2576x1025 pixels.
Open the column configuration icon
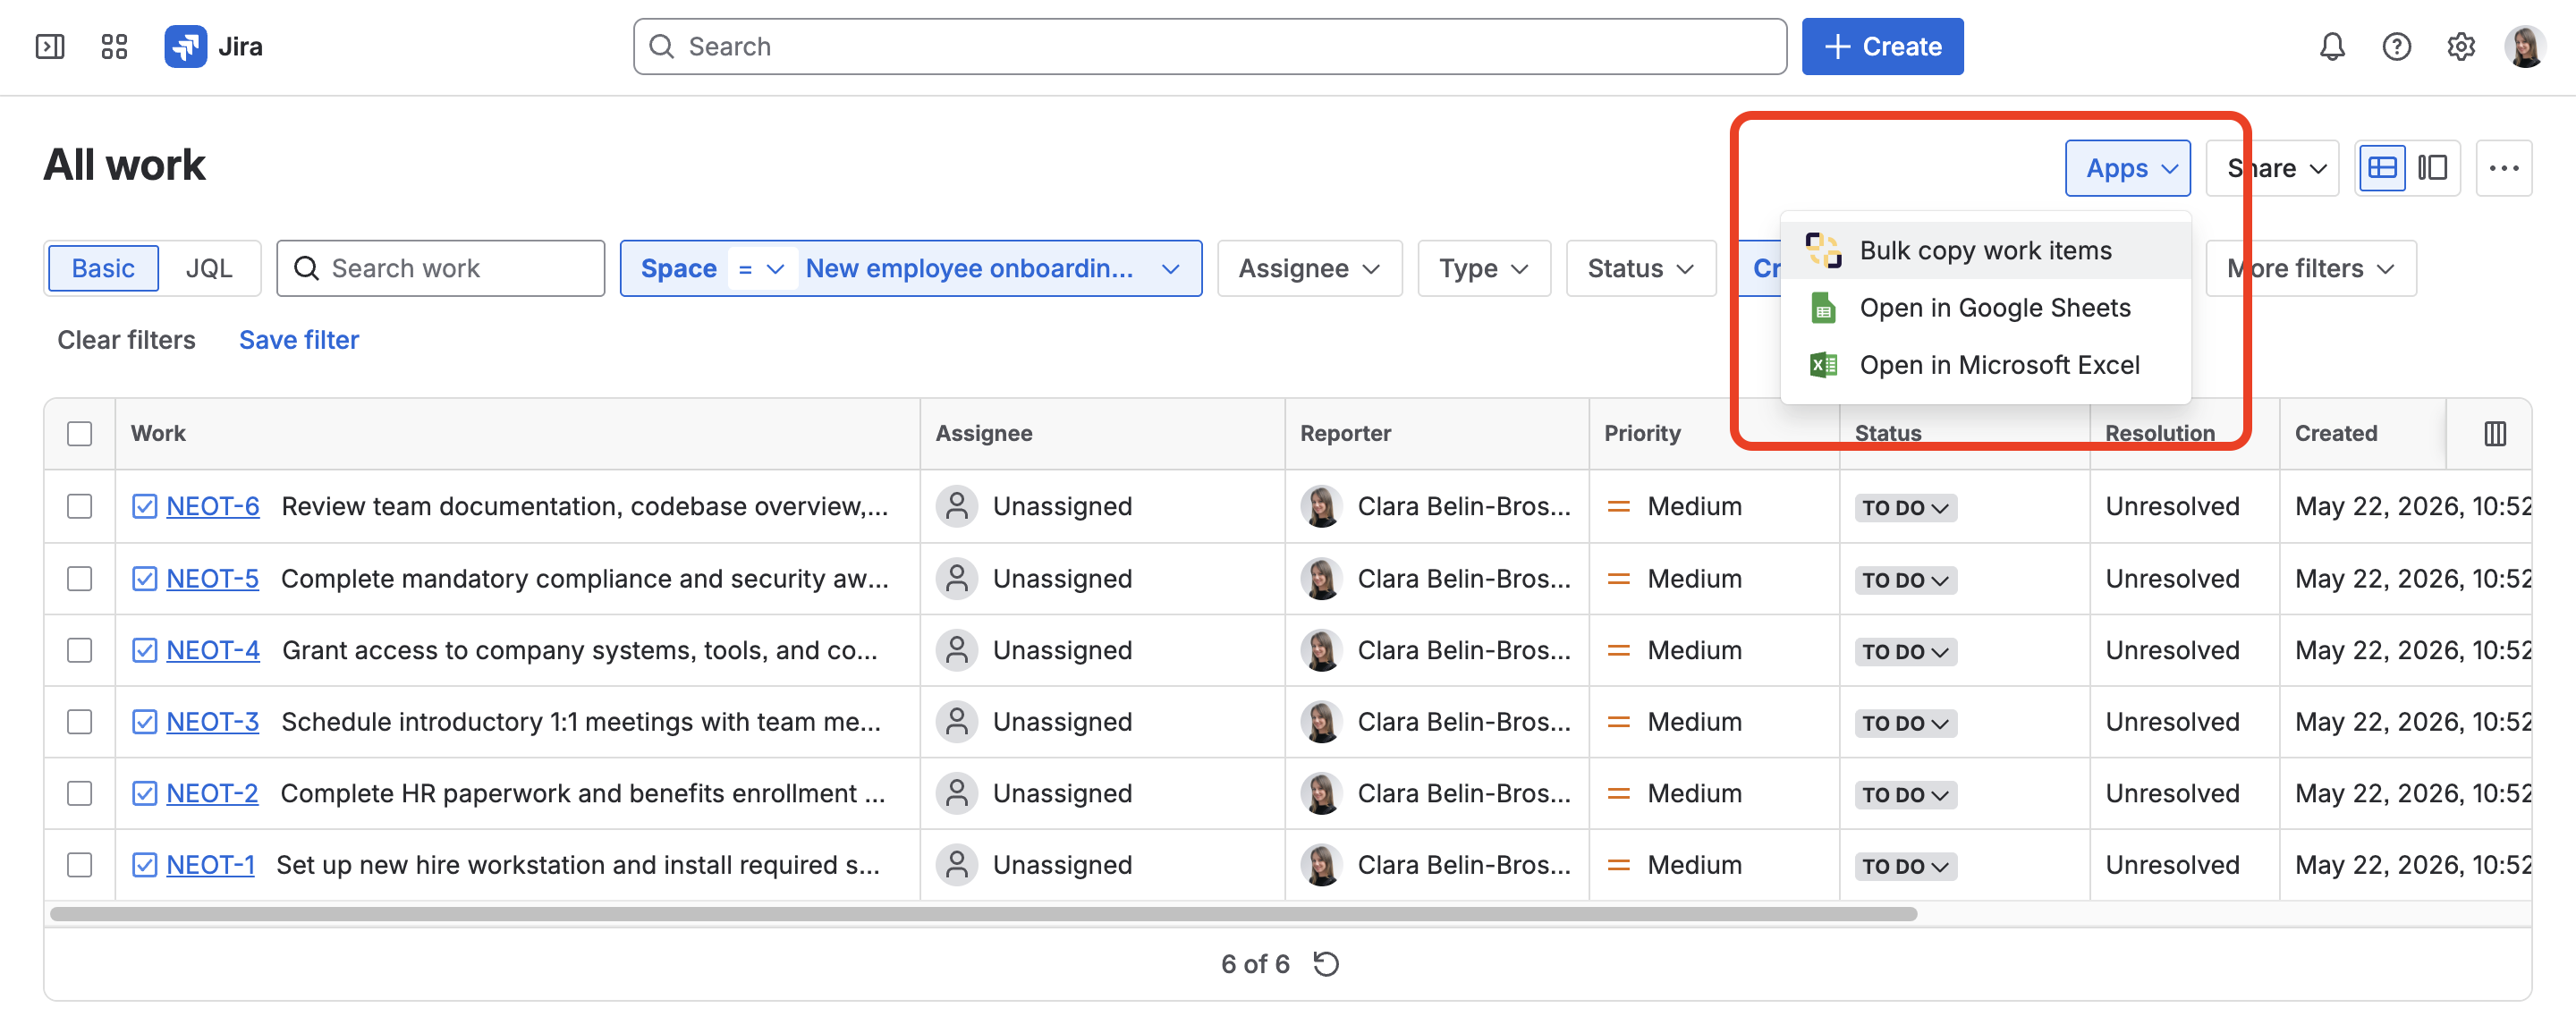coord(2494,433)
